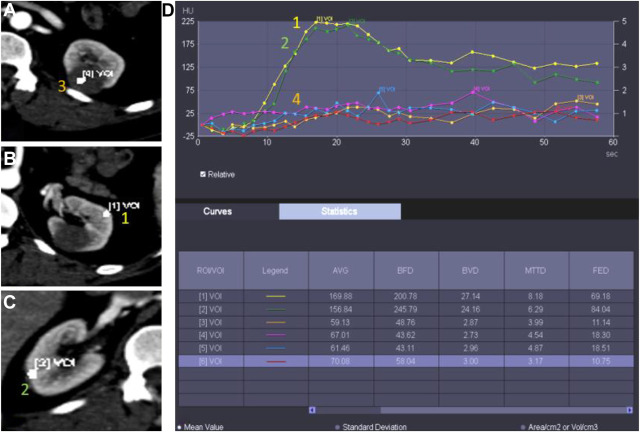The width and height of the screenshot is (640, 432).
Task: Click the Legend column header
Action: coord(276,270)
